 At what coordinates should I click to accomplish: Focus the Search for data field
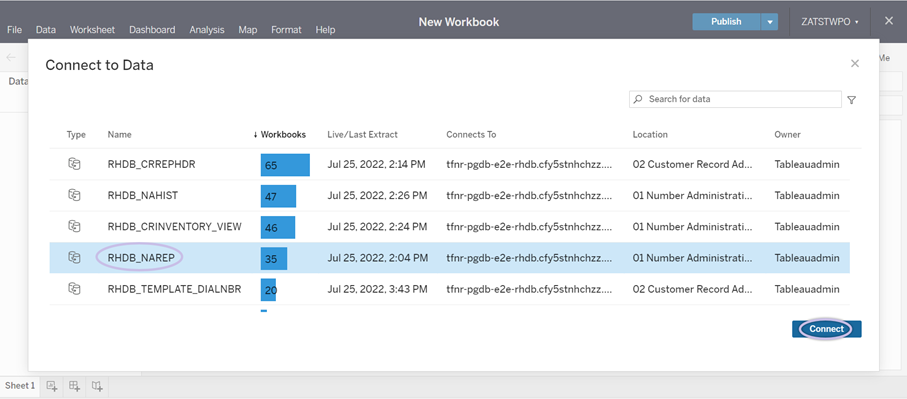(x=735, y=99)
